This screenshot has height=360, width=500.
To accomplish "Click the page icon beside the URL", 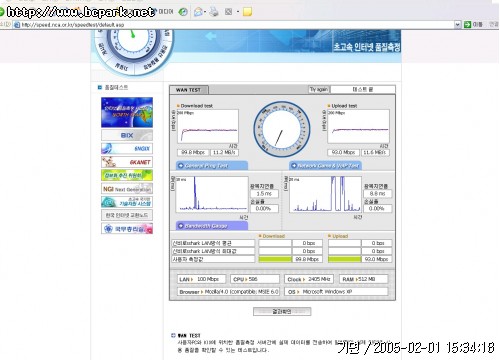I will [17, 25].
